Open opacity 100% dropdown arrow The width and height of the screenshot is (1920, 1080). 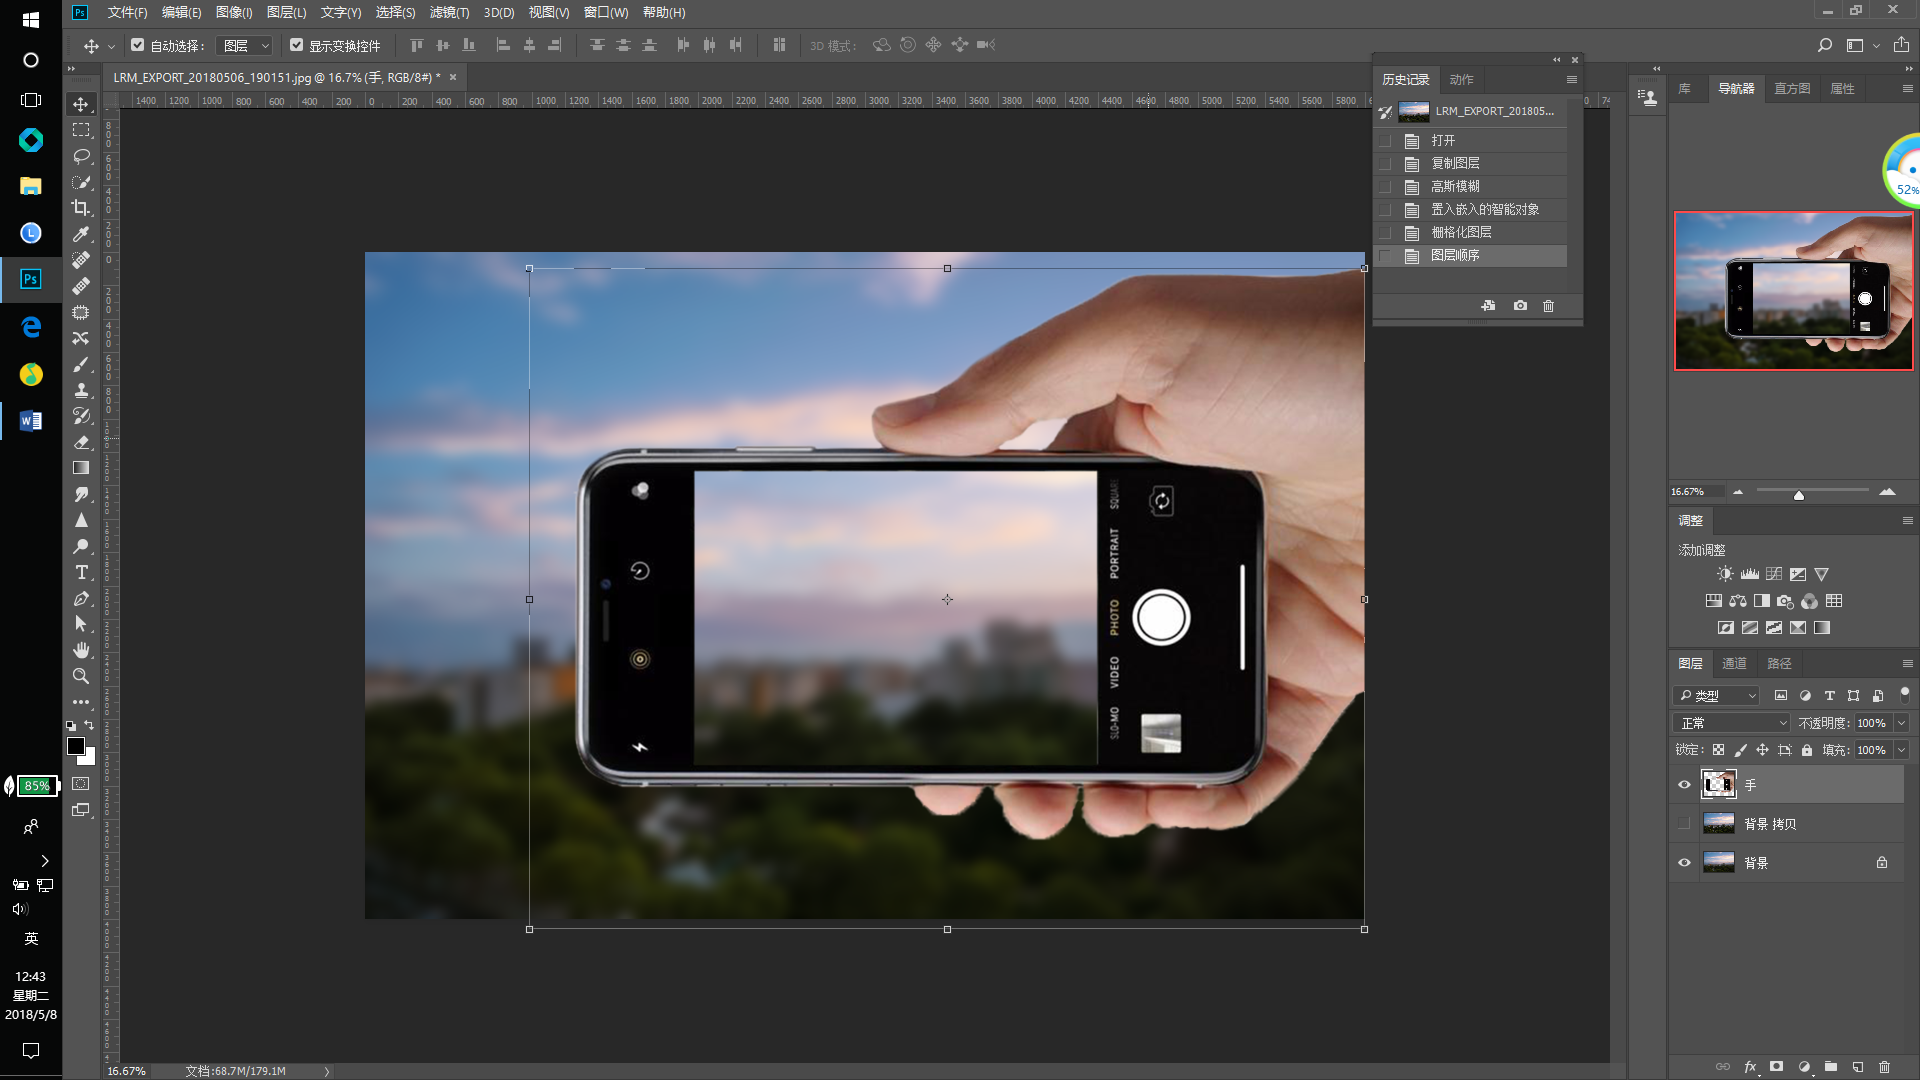pos(1901,723)
